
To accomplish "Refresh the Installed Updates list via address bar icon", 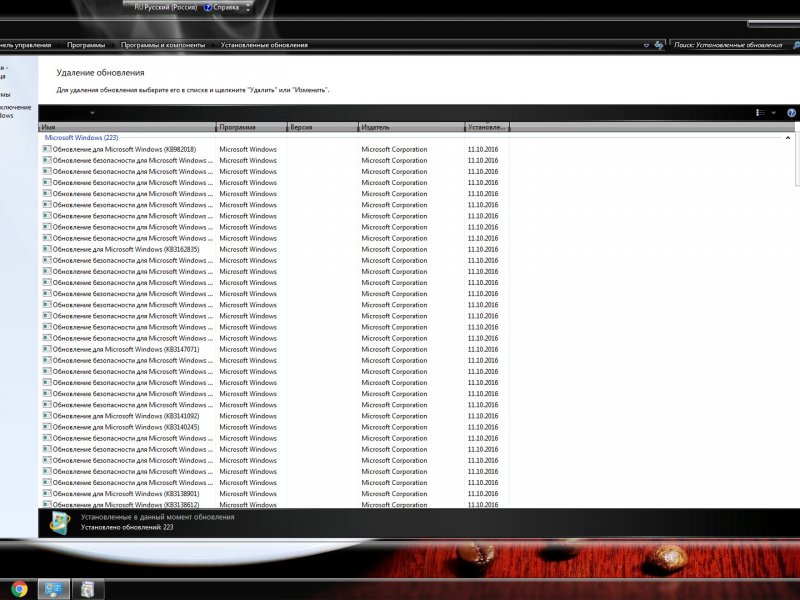I will pos(659,45).
